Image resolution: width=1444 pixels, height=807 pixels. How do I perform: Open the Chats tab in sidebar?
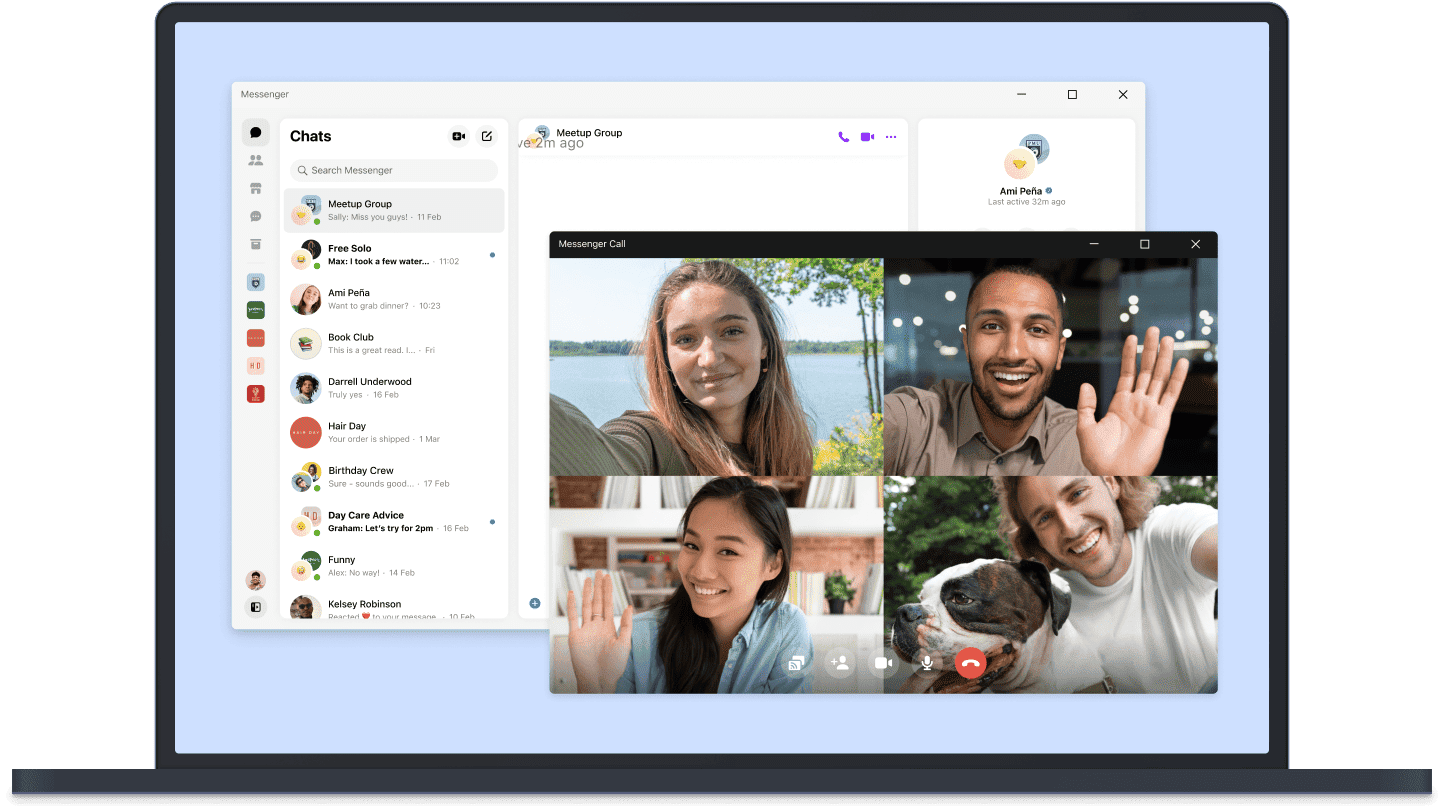point(255,132)
